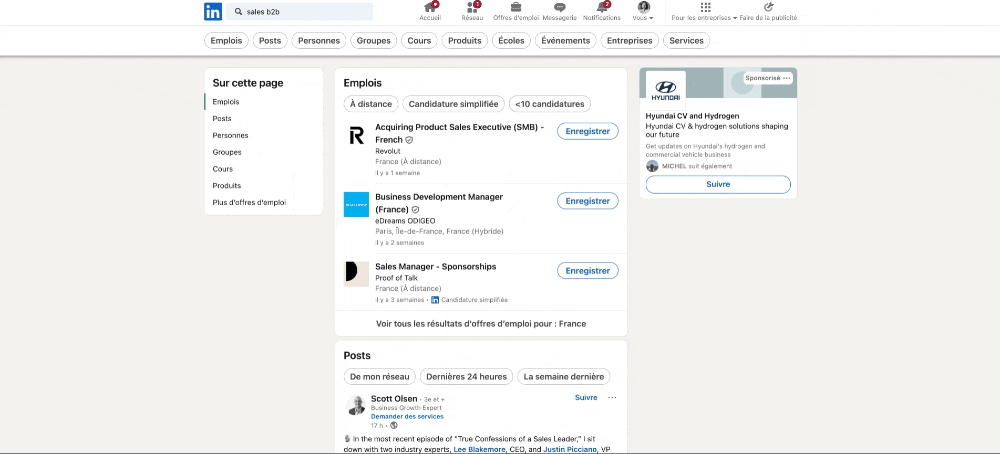Save the eDreams ODIGEO job
The height and width of the screenshot is (454, 1000).
[587, 201]
